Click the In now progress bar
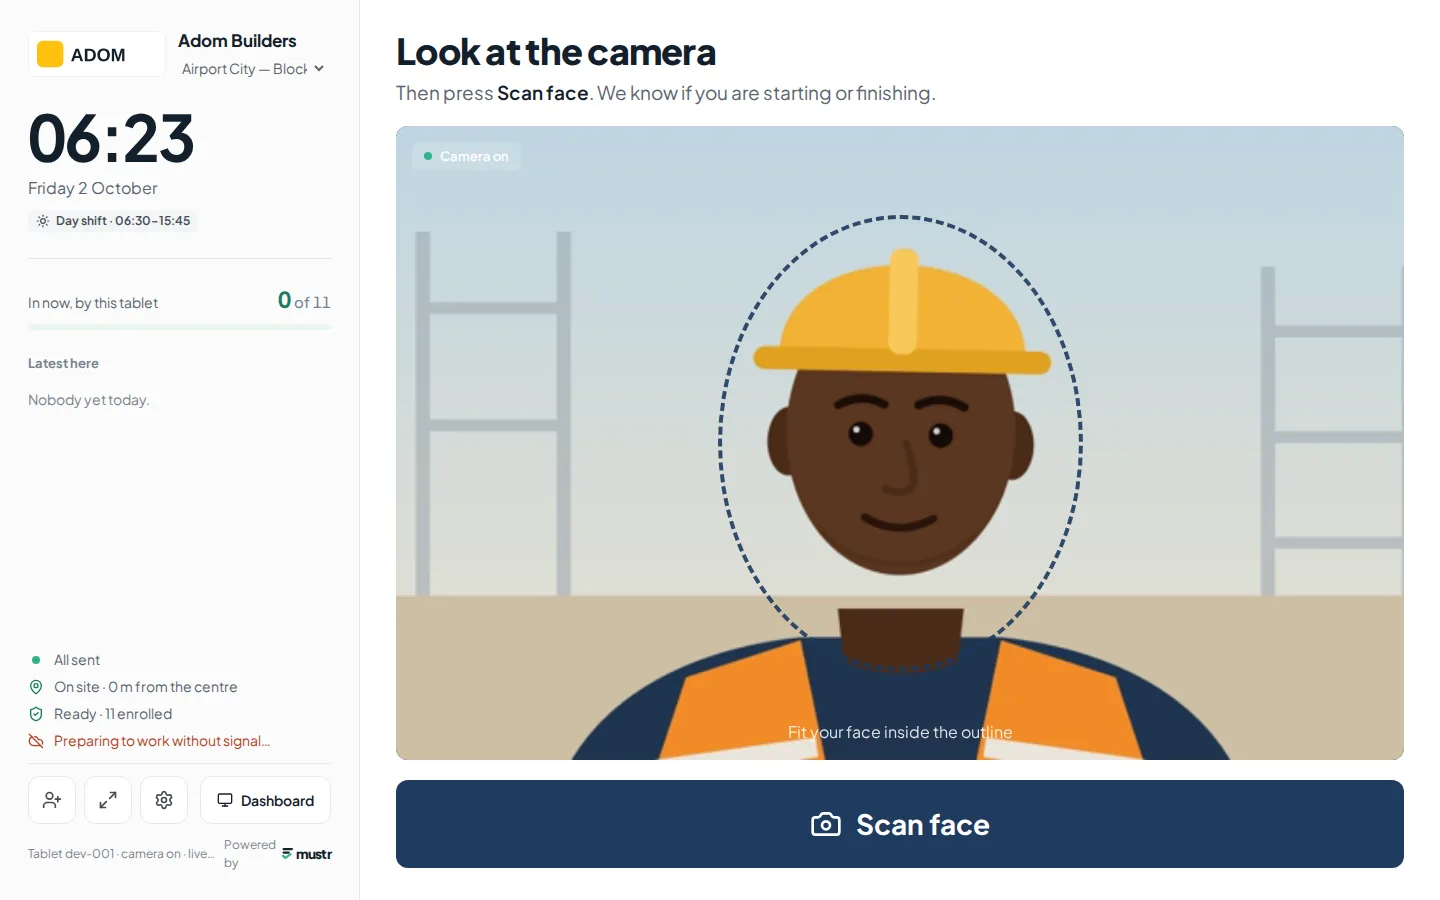The height and width of the screenshot is (900, 1440). click(x=180, y=327)
